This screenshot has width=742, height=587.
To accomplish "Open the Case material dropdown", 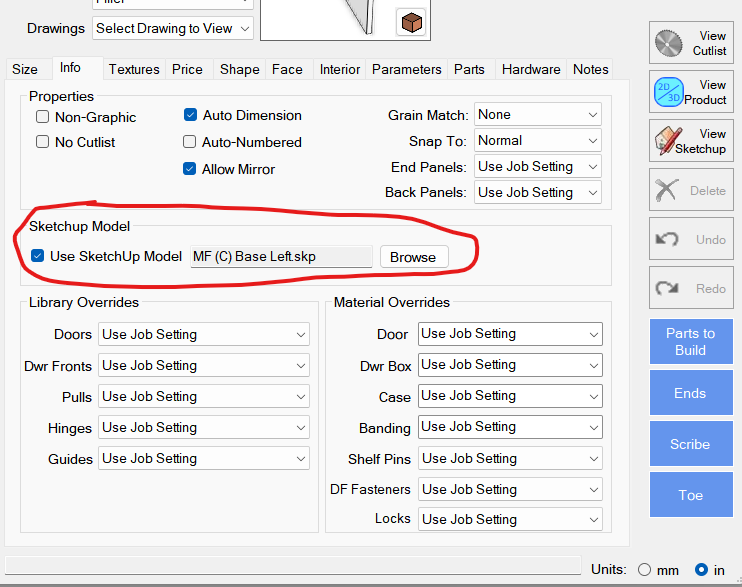I will [x=510, y=396].
